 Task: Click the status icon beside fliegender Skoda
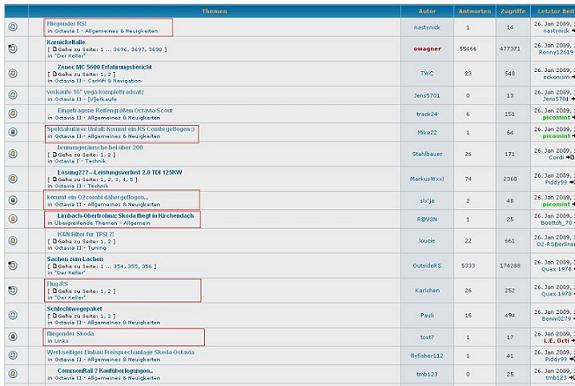coord(13,337)
